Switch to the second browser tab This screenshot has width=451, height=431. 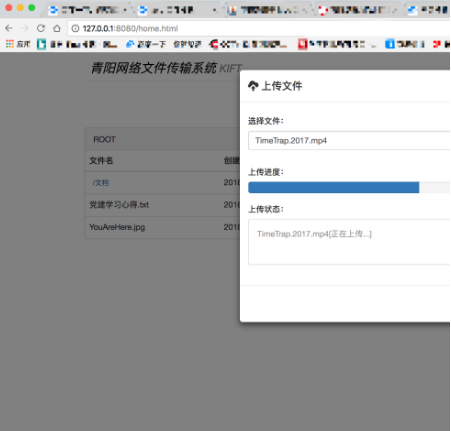(178, 10)
